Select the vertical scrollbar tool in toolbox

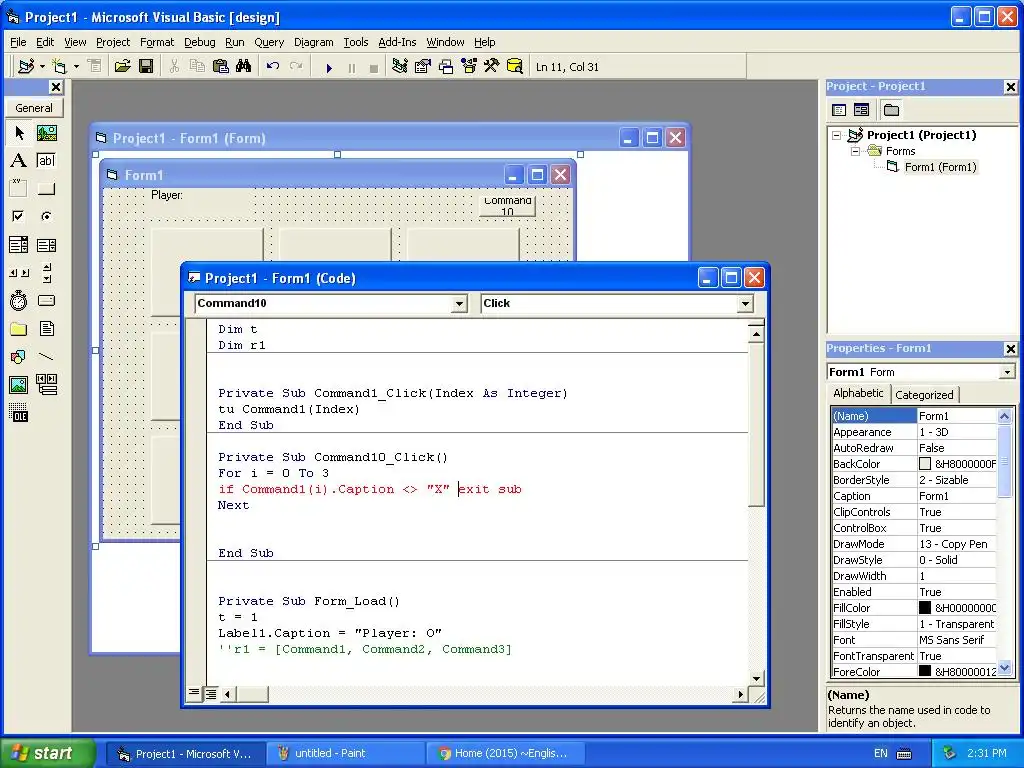(46, 273)
